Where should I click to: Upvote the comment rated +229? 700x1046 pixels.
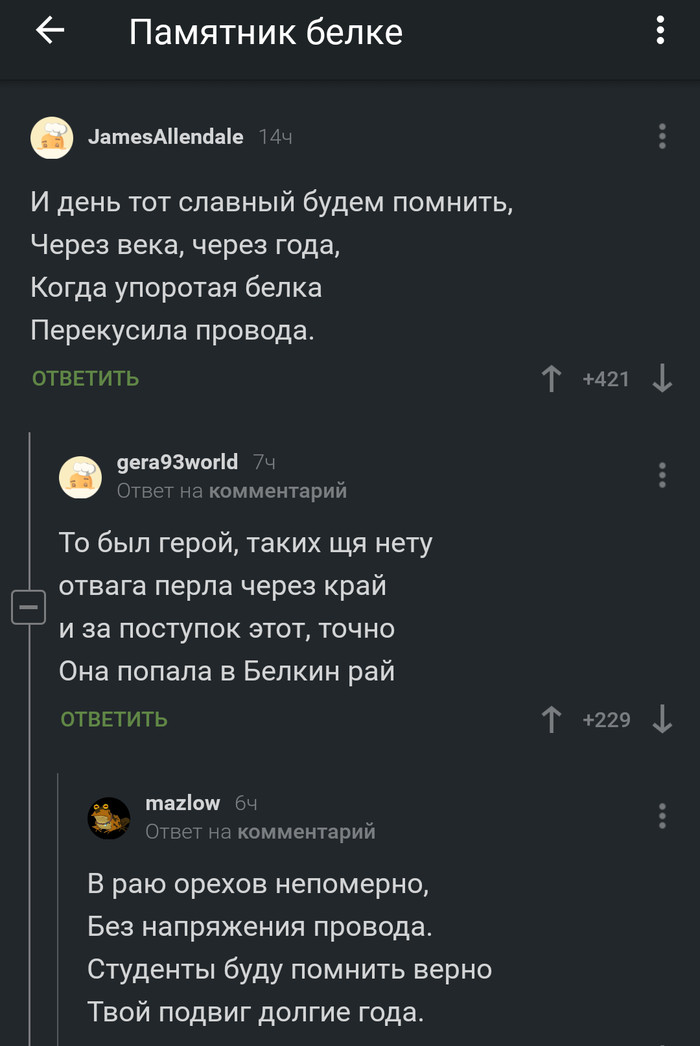click(x=551, y=719)
